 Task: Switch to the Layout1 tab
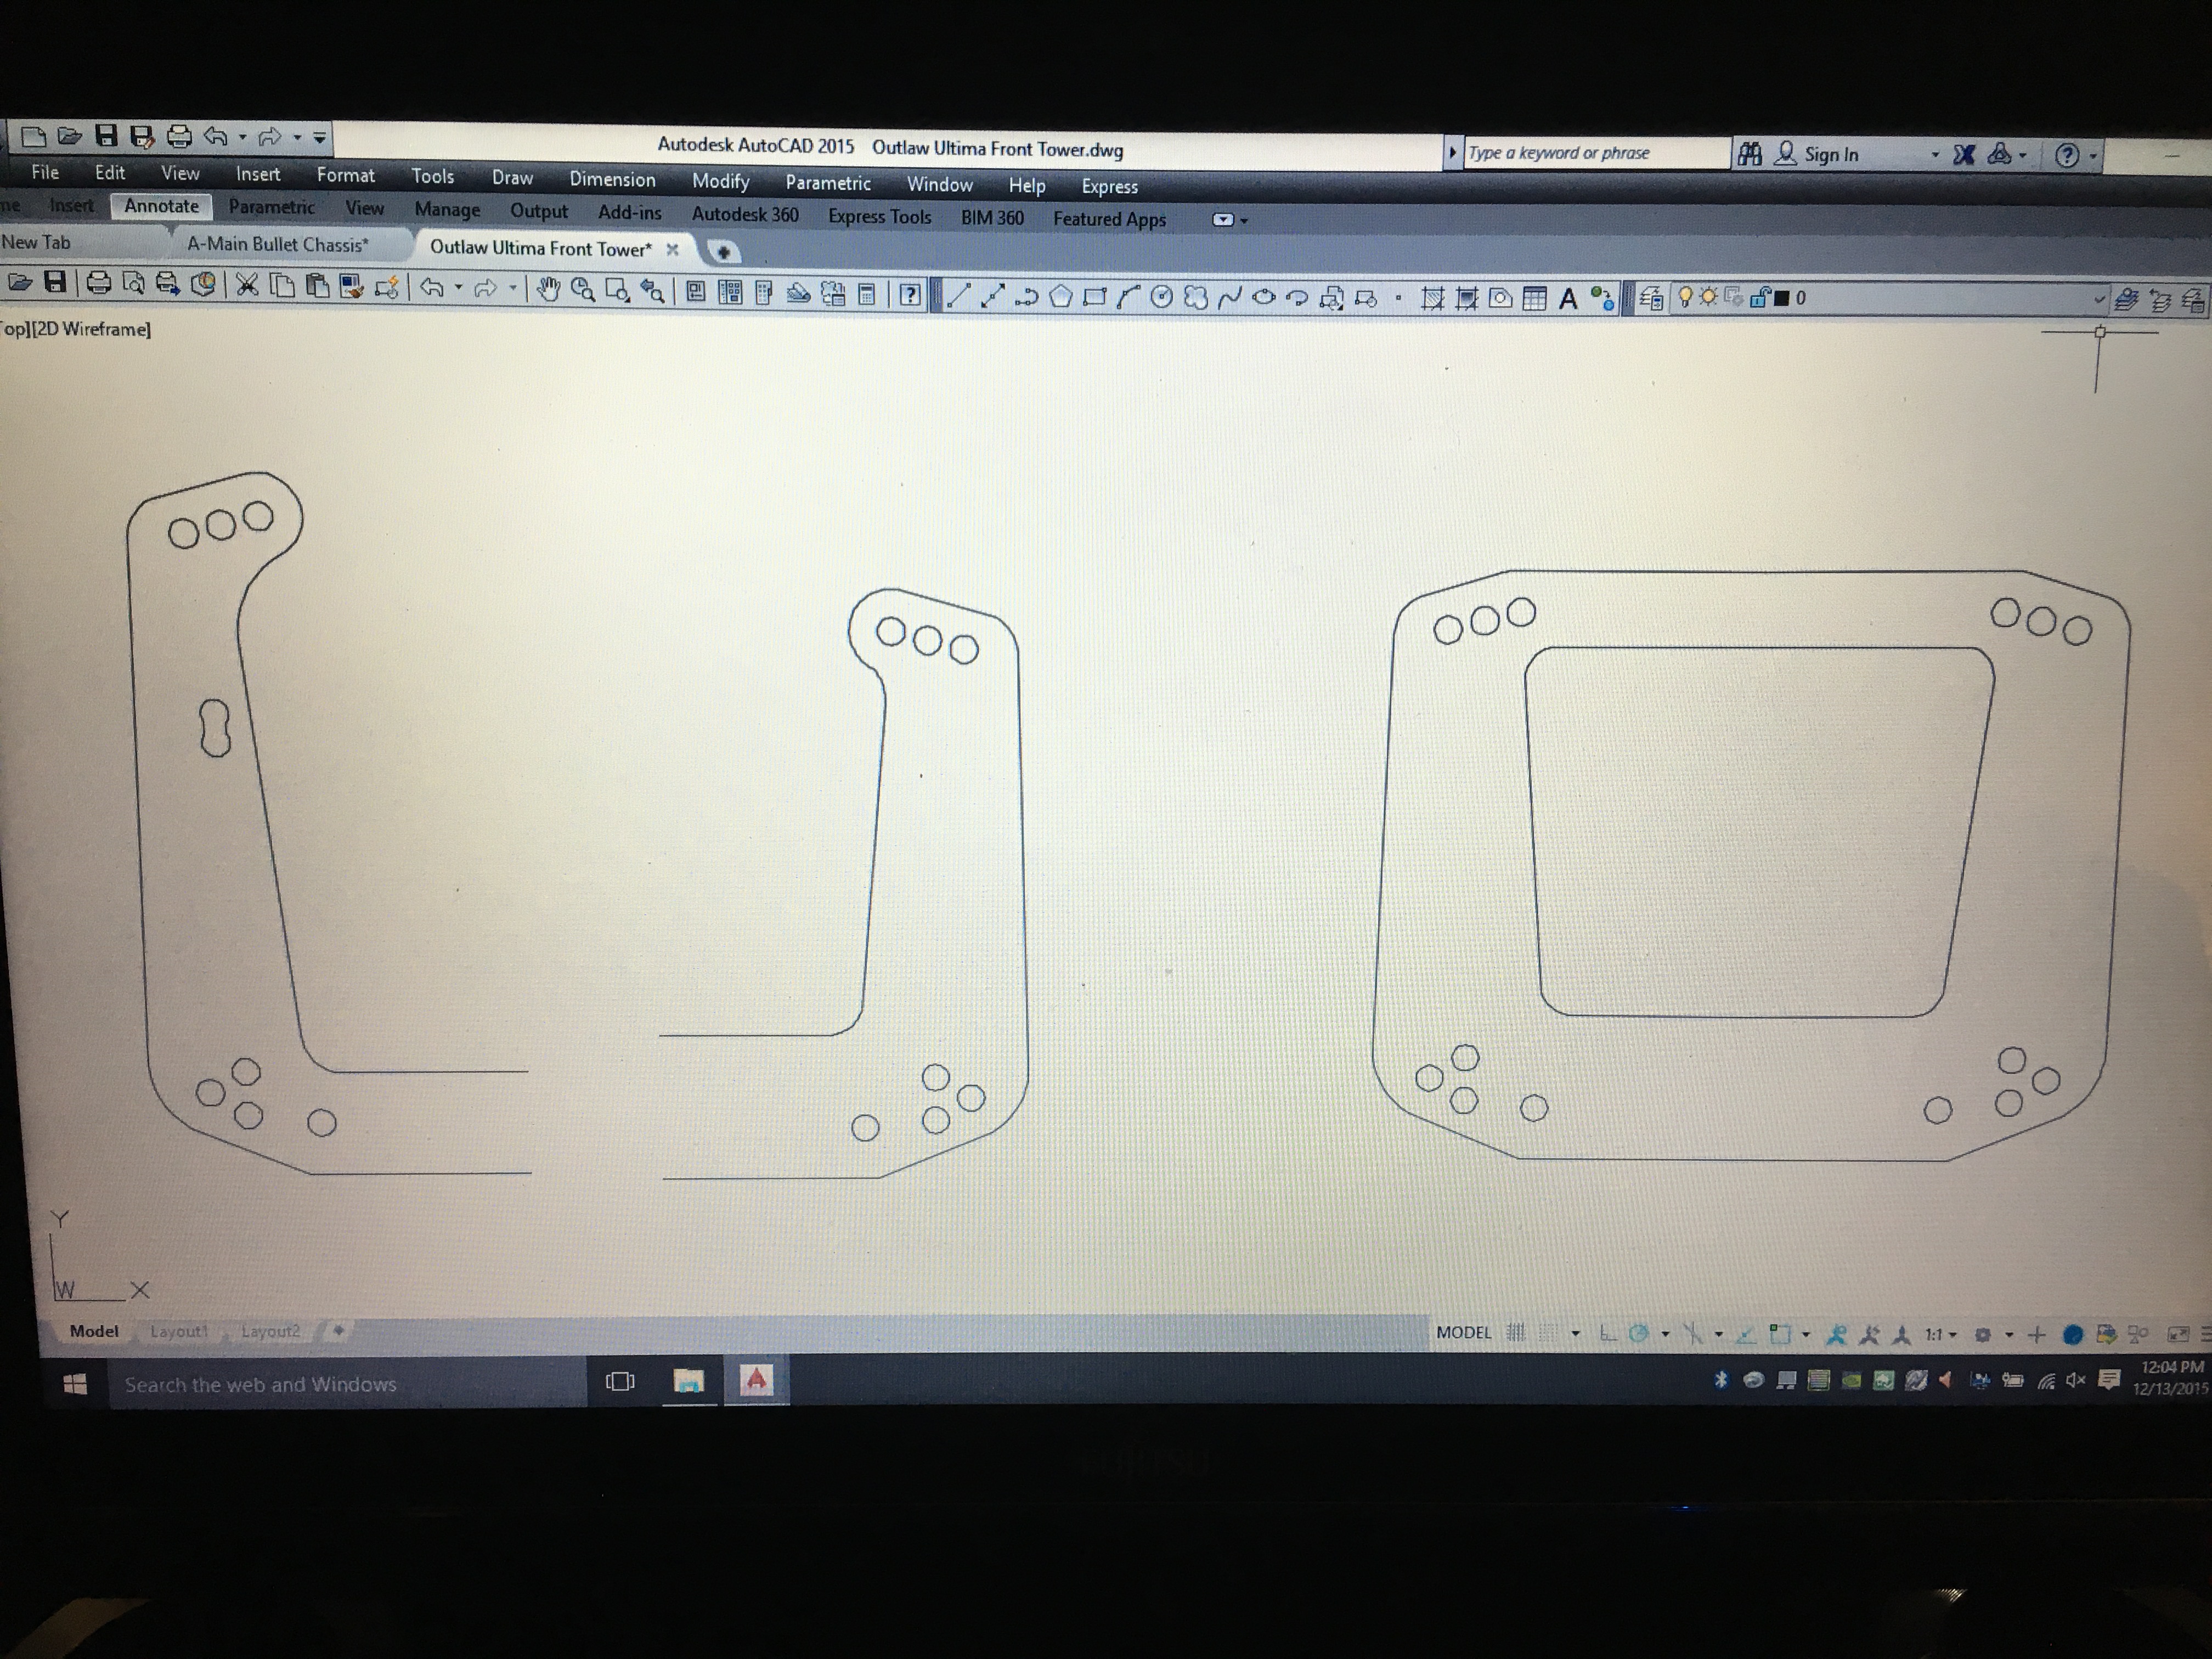[x=178, y=1331]
